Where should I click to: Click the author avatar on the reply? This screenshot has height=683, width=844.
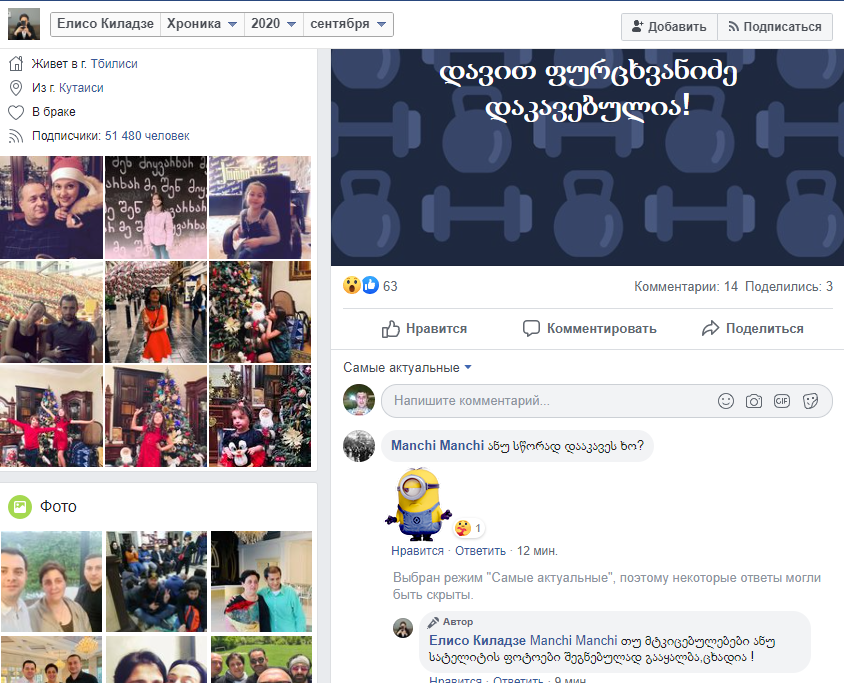[x=403, y=628]
